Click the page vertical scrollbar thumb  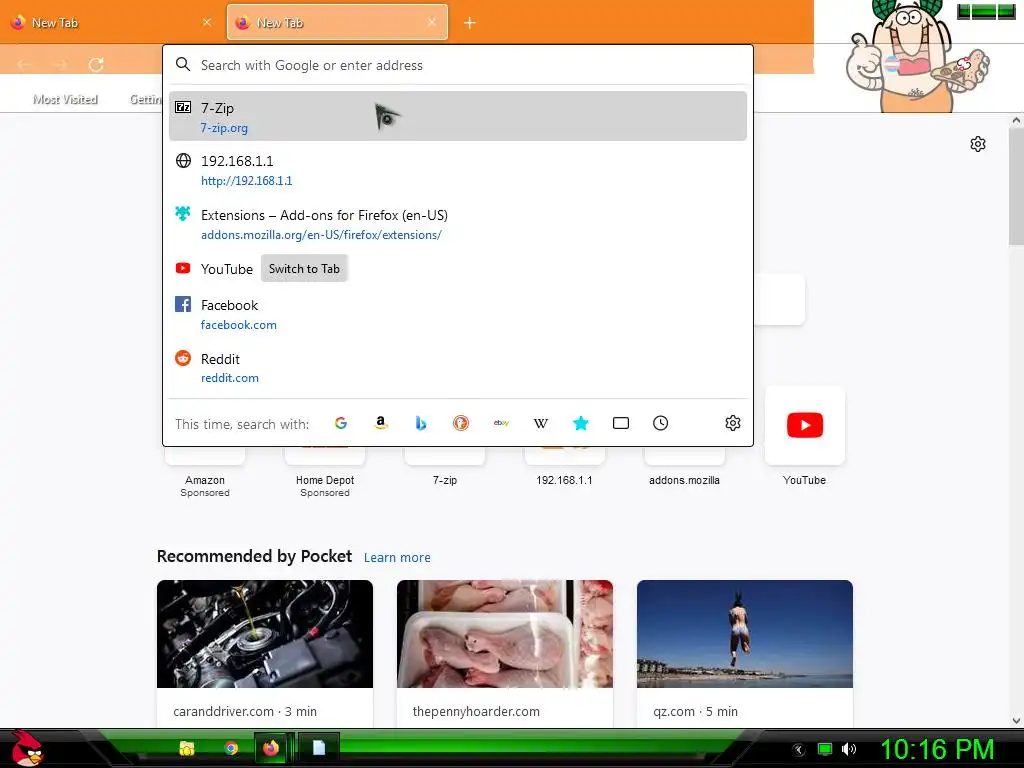click(1016, 186)
